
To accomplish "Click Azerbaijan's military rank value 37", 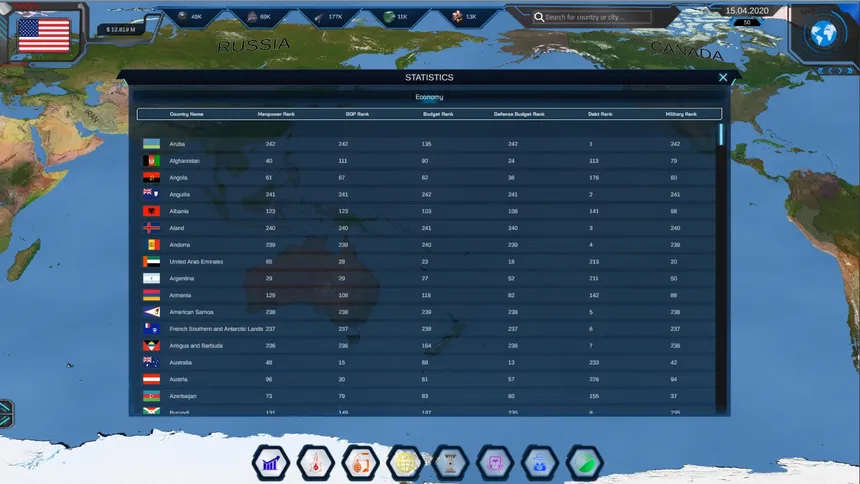I will pos(674,396).
